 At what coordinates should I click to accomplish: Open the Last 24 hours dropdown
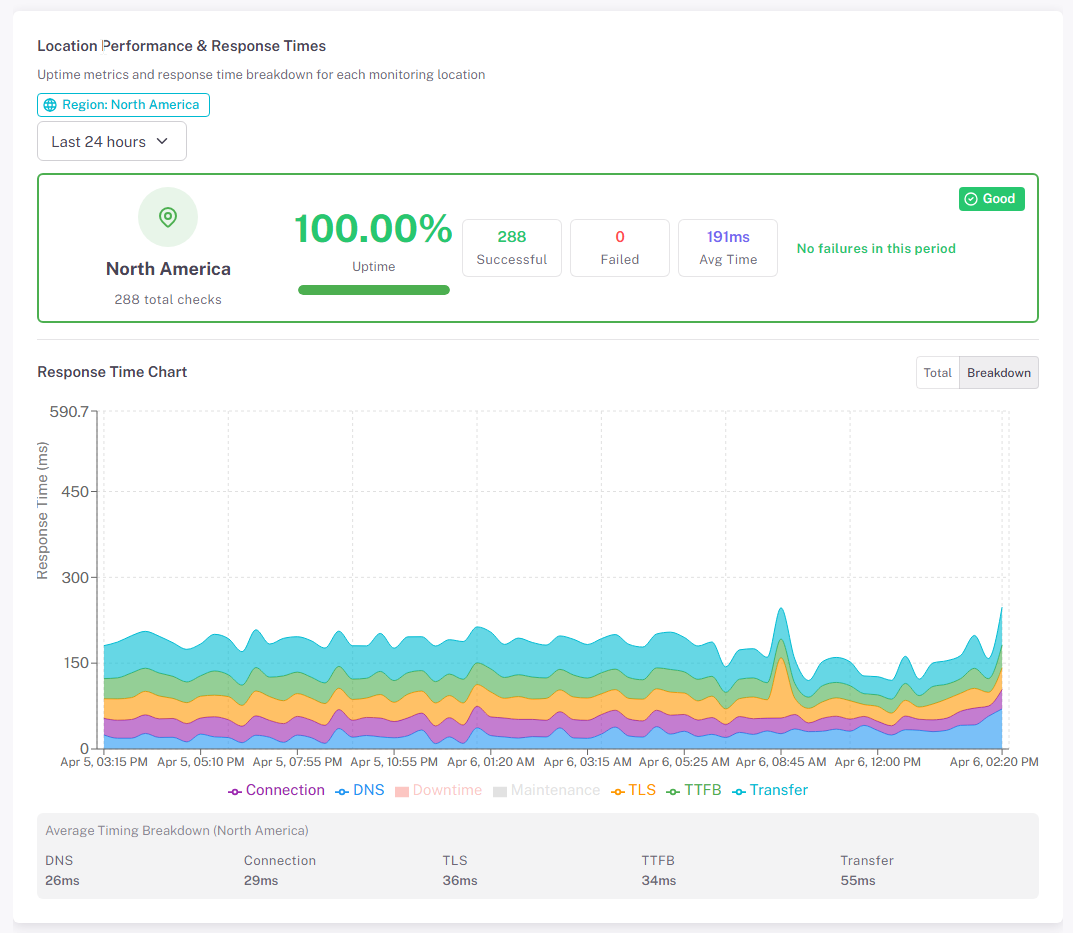click(x=111, y=142)
